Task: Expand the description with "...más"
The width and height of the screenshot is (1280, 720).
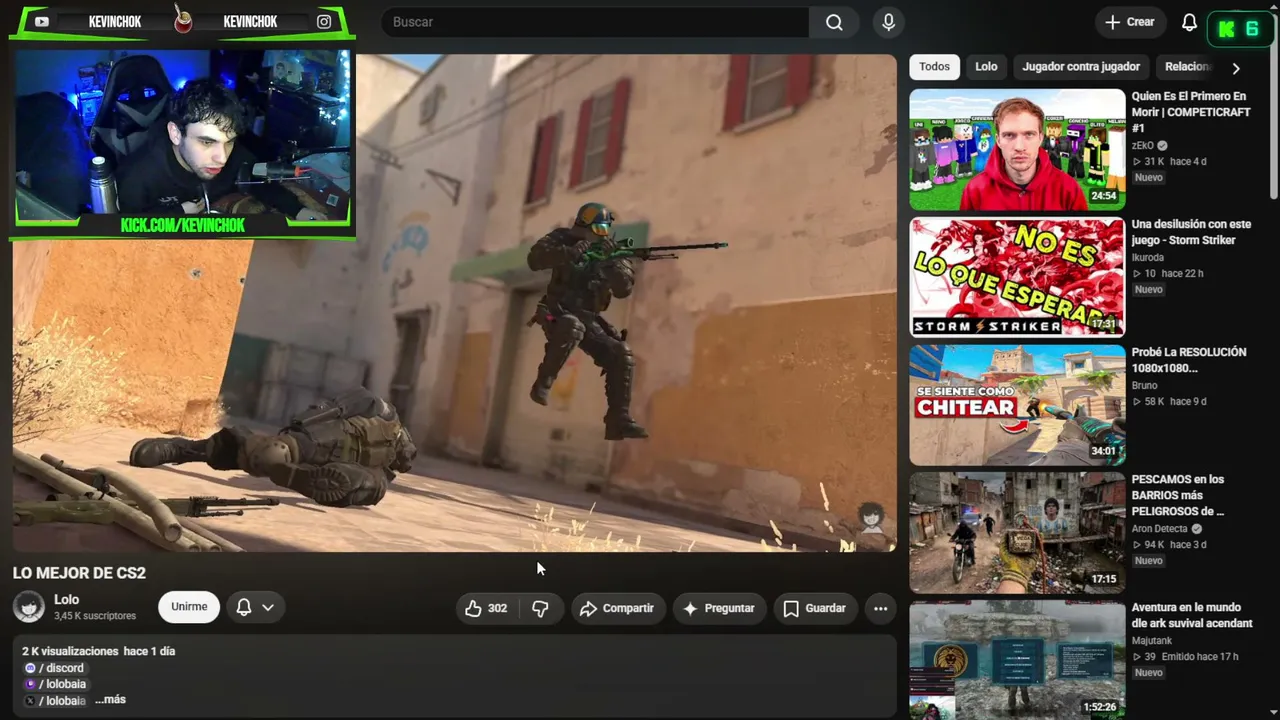Action: tap(110, 700)
